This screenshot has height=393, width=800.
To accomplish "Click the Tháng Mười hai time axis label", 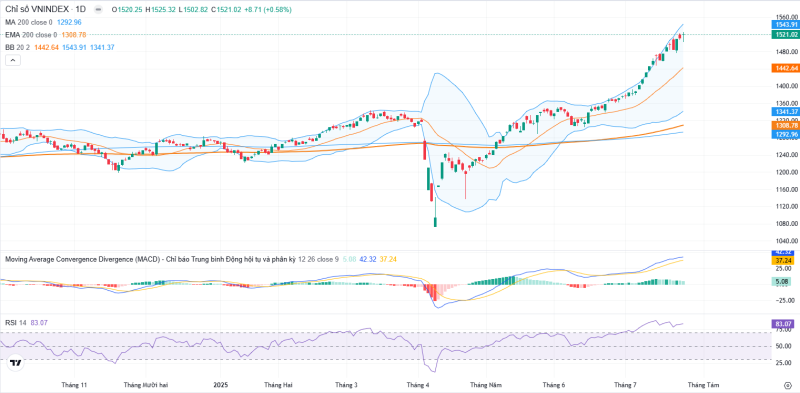I will tap(145, 384).
